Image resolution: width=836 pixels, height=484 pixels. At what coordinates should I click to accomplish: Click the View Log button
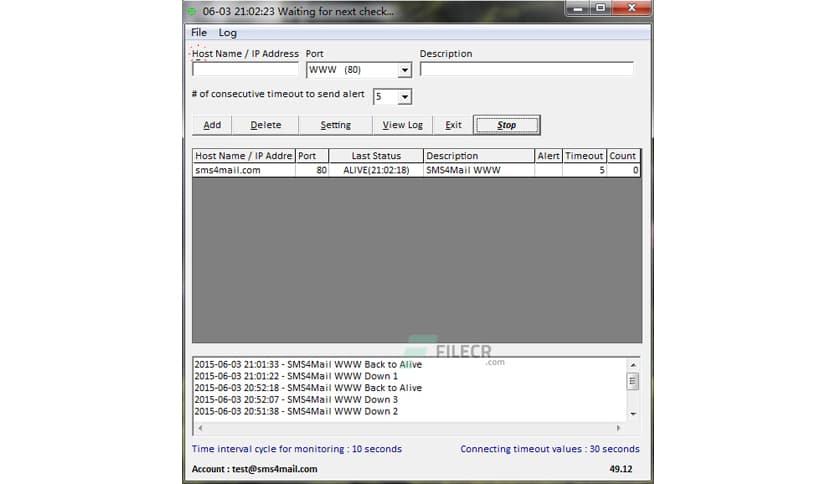(x=403, y=125)
